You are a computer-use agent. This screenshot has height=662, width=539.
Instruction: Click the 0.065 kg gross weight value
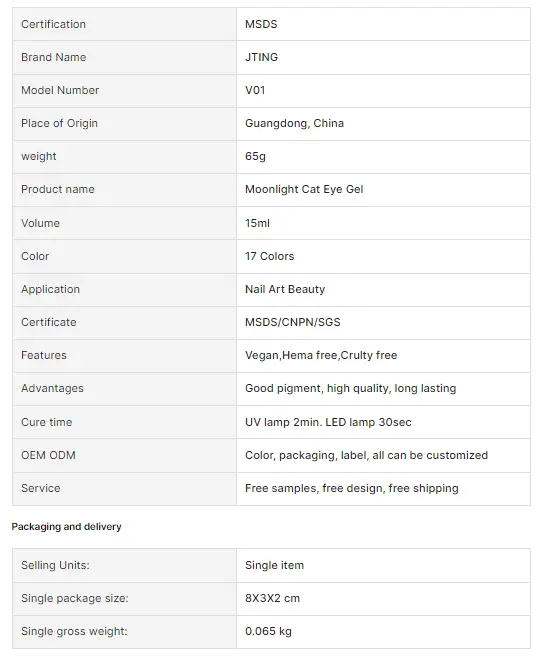click(268, 631)
